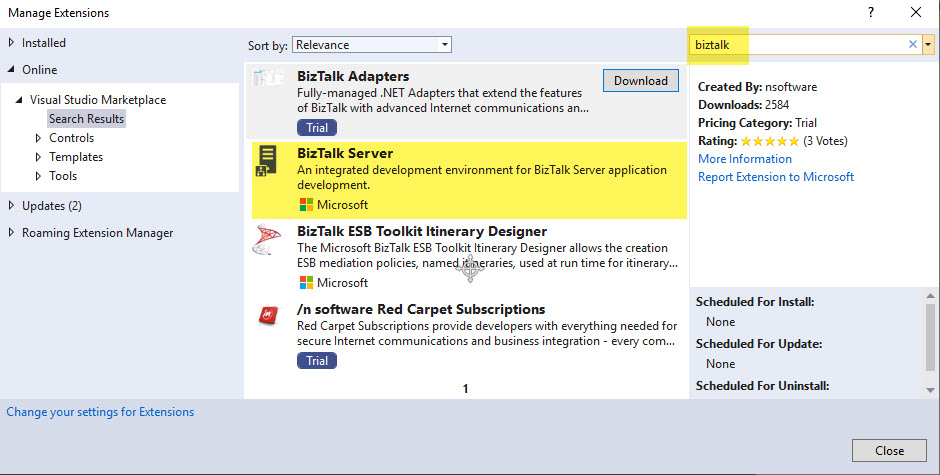Screen dimensions: 940x475
Task: Select the BizTalk Server title
Action: click(345, 153)
